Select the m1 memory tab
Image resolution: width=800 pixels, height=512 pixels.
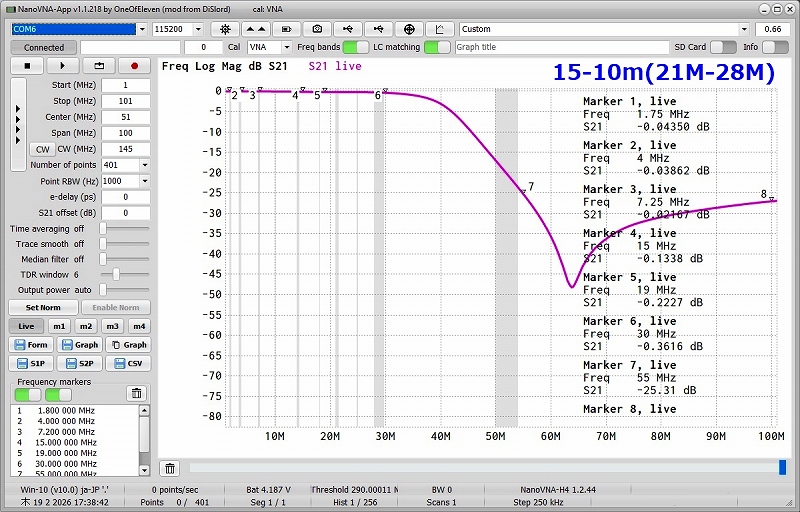pyautogui.click(x=59, y=326)
